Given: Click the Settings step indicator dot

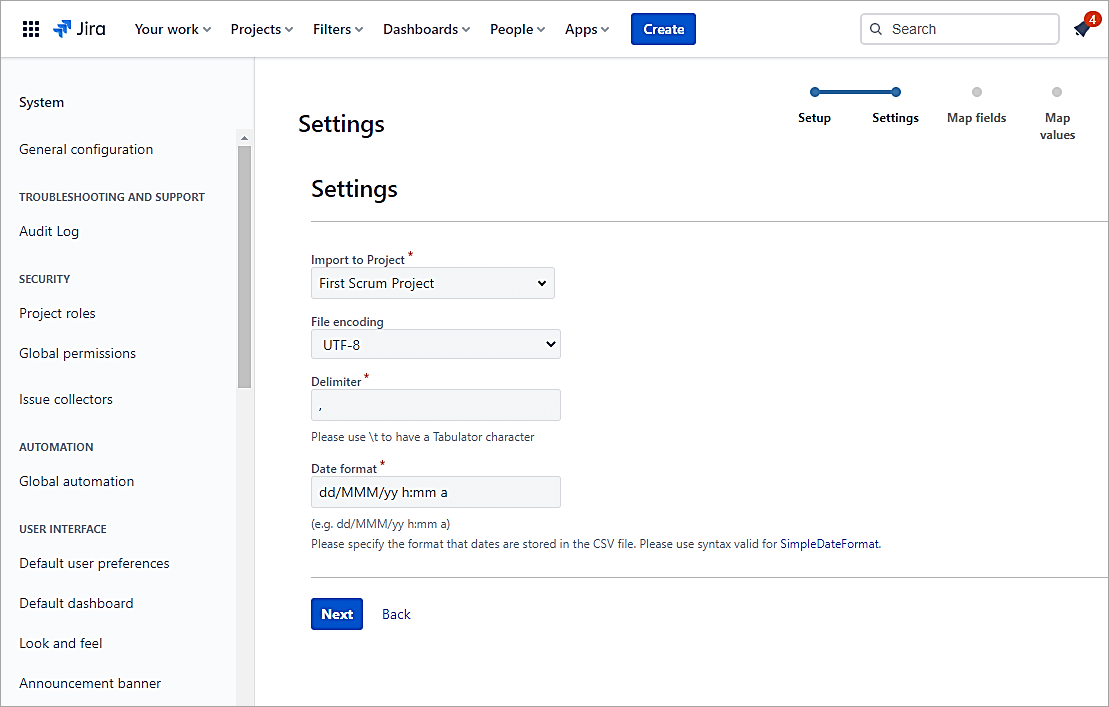Looking at the screenshot, I should point(895,92).
